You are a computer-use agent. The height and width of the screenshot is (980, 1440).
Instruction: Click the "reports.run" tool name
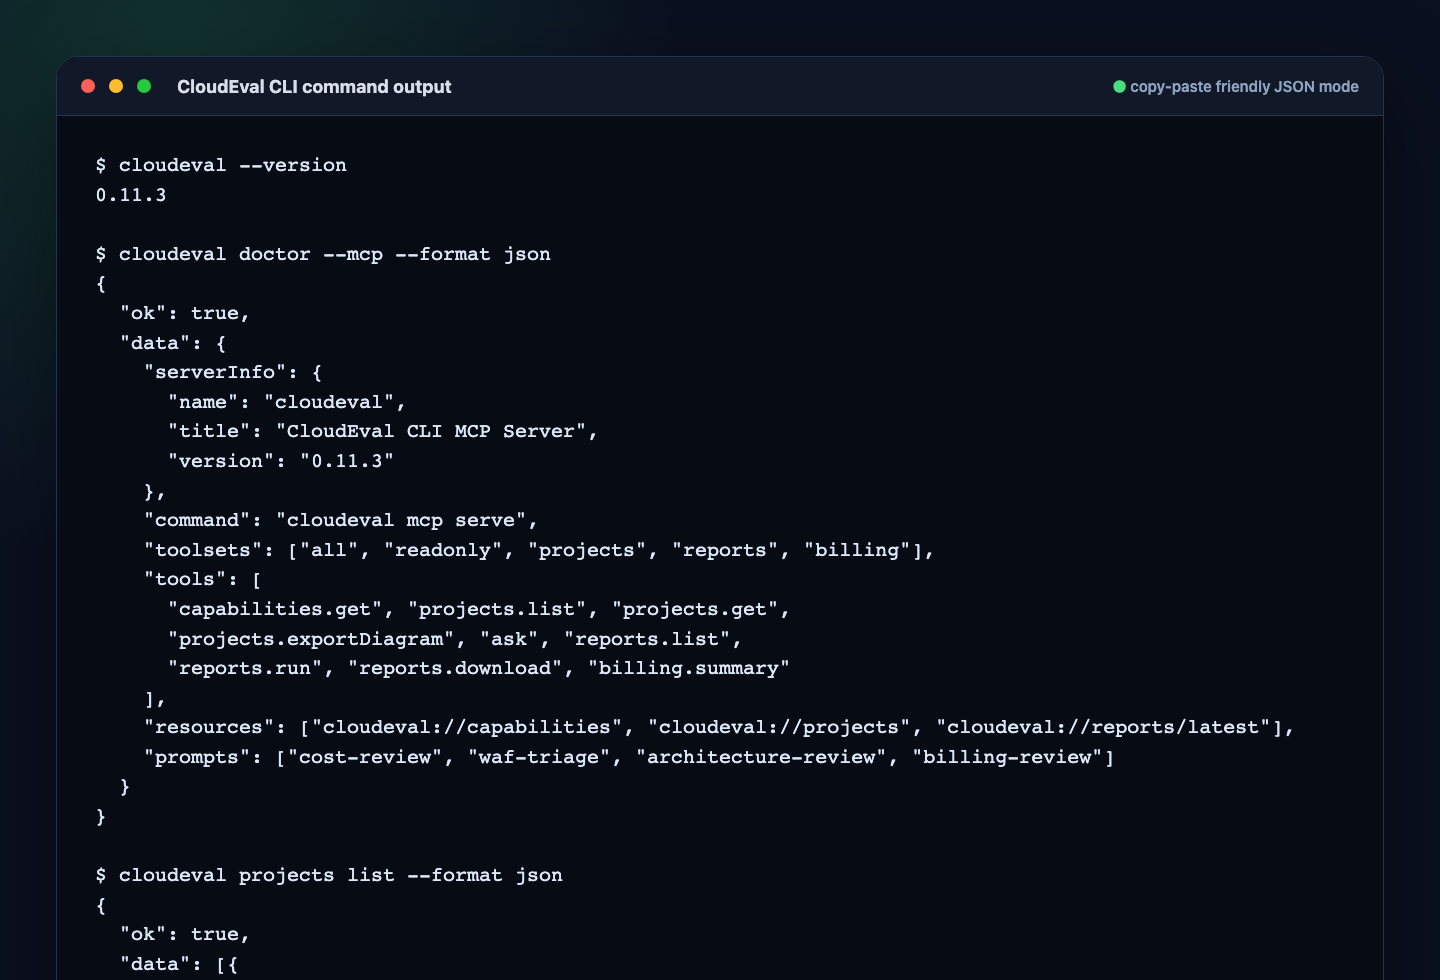coord(245,668)
